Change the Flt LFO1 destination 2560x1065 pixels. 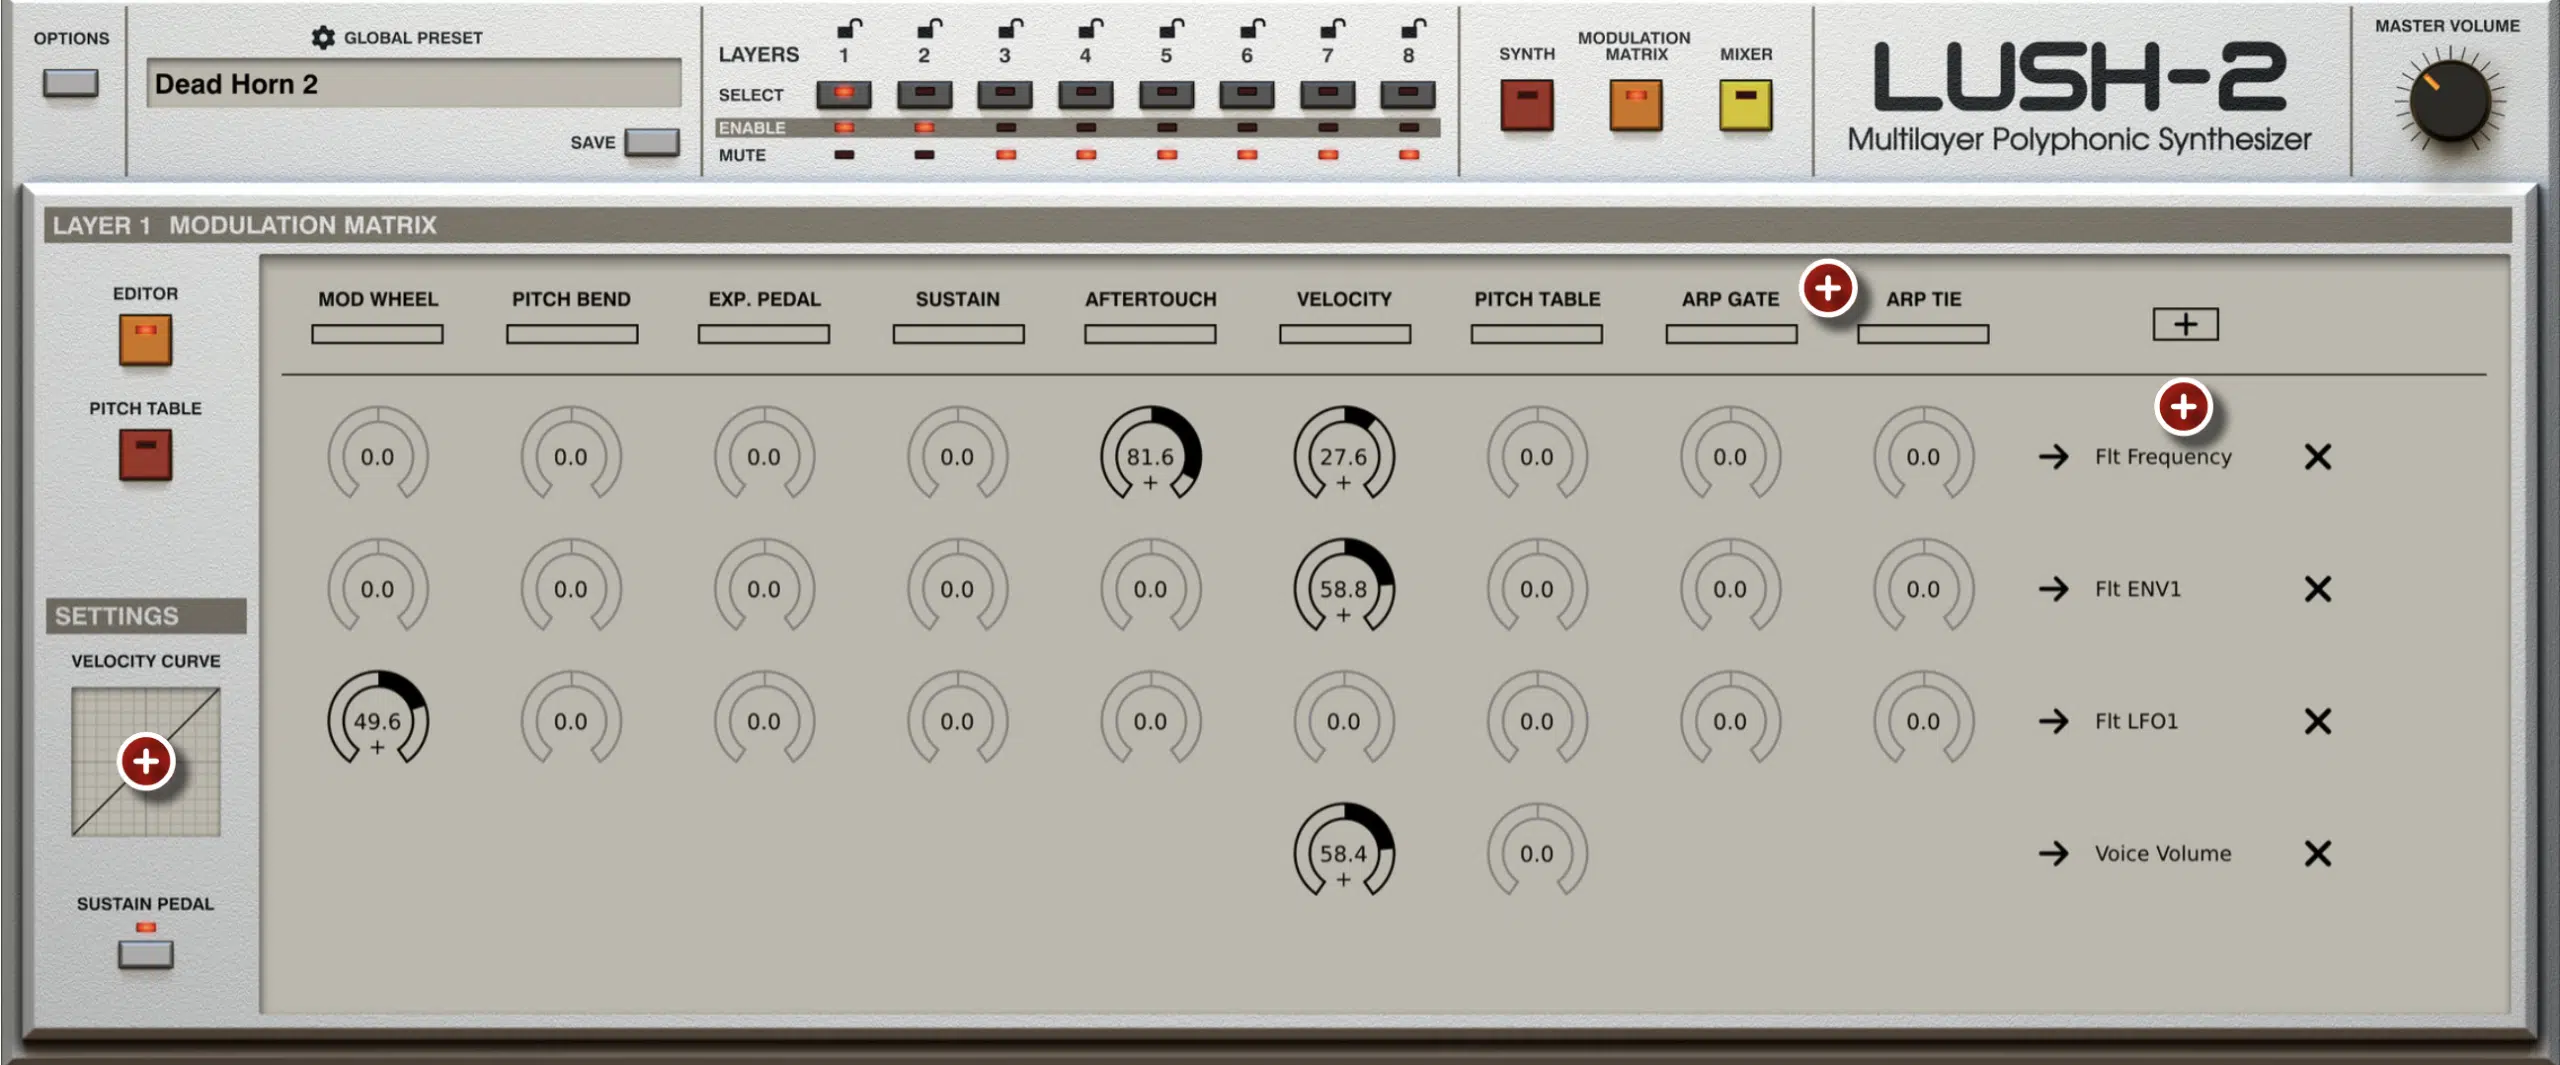pos(2136,721)
